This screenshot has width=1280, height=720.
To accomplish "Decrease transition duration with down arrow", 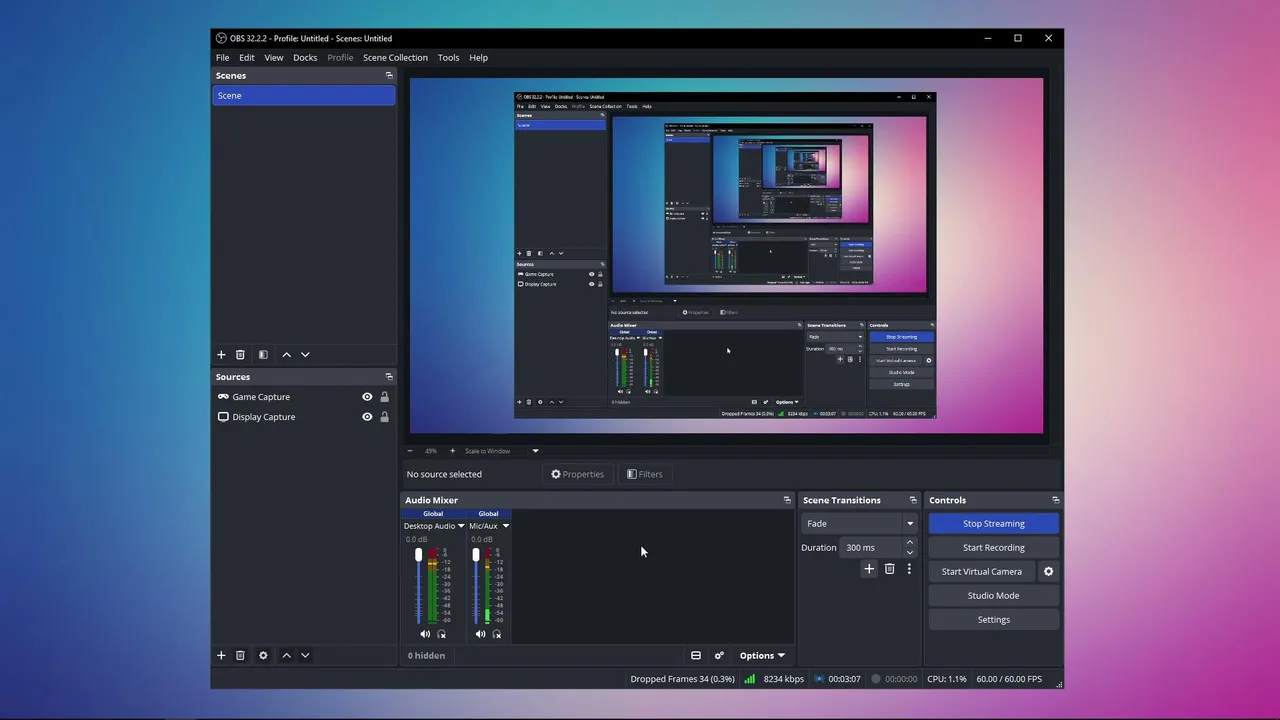I will click(909, 553).
